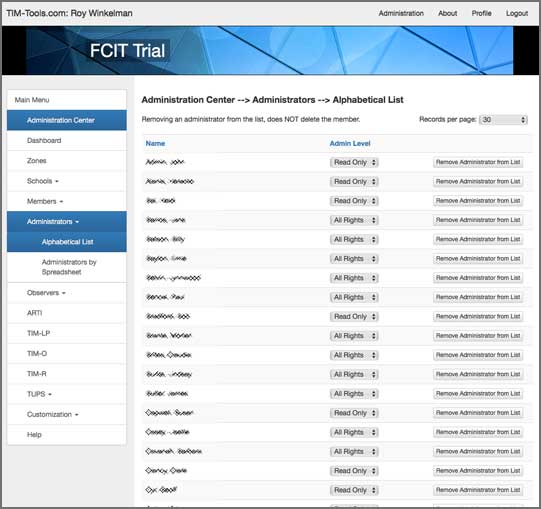Sort by Name column header
541x509 pixels.
(x=155, y=144)
